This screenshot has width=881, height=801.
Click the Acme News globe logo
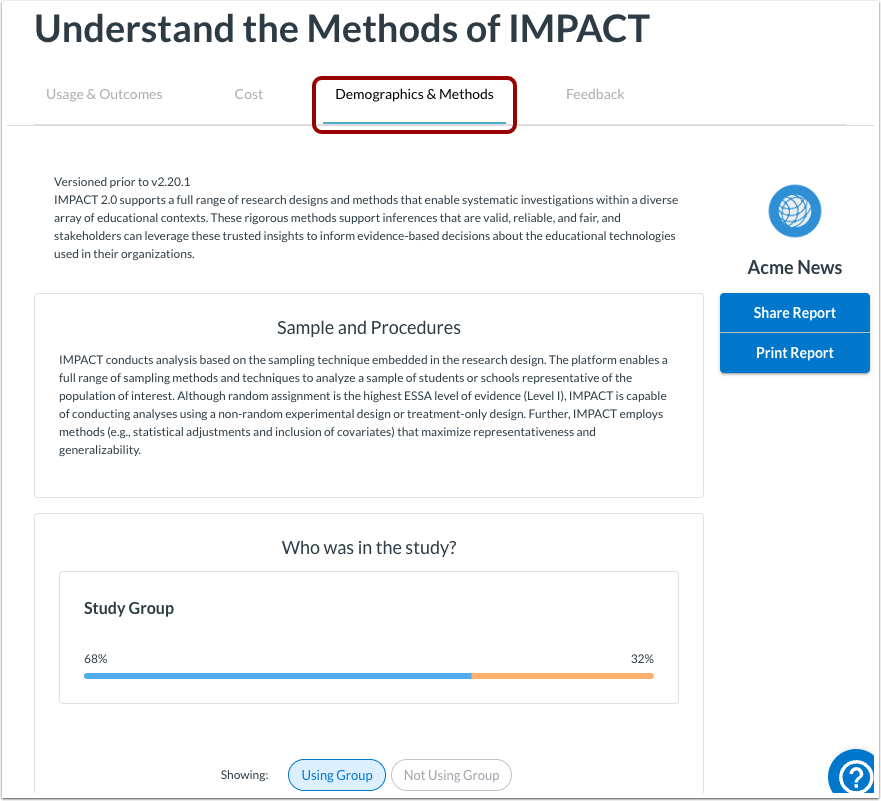click(x=794, y=211)
